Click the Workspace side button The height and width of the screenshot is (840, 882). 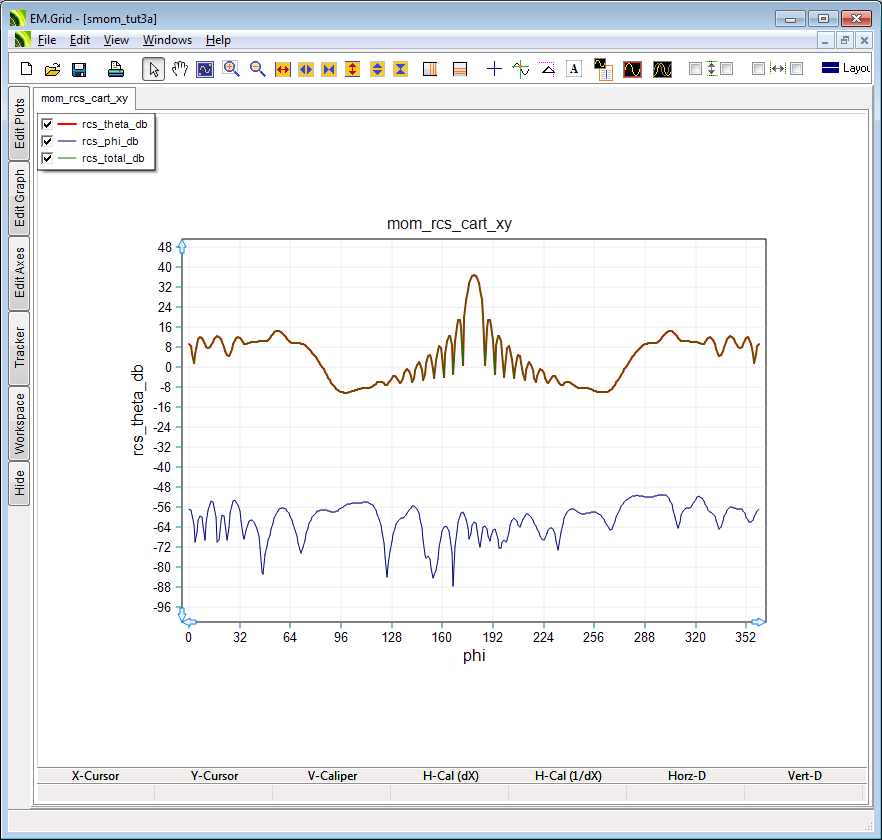[x=19, y=423]
